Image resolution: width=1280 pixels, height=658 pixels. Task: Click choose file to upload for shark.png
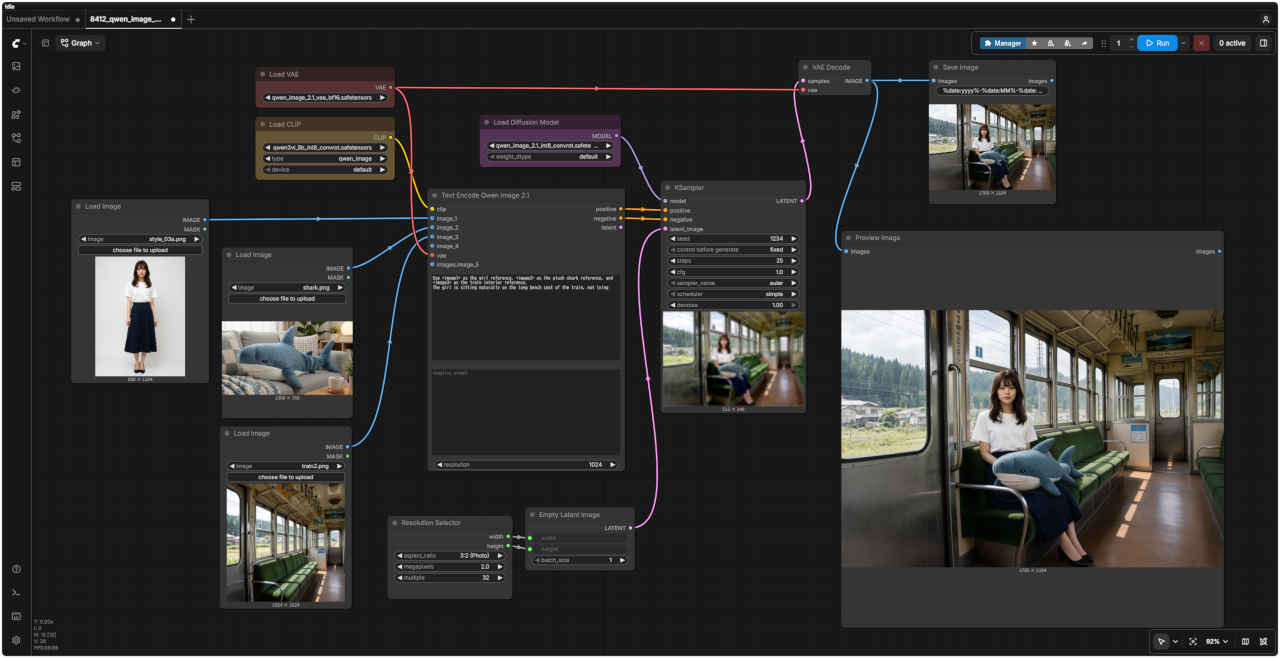[x=287, y=298]
